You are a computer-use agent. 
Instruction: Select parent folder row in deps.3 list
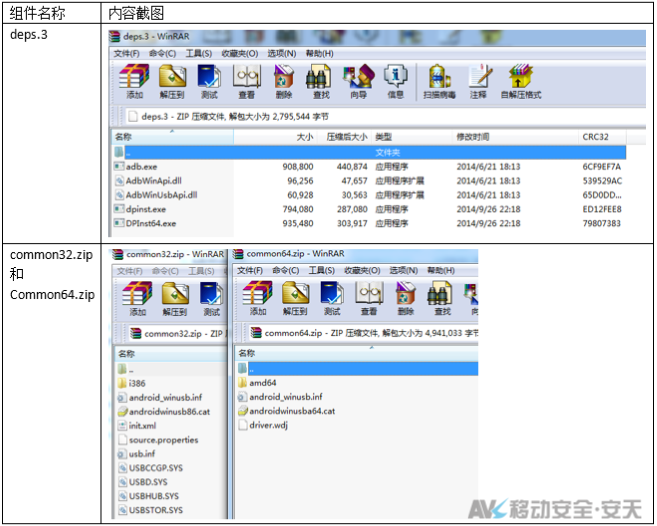click(x=369, y=153)
